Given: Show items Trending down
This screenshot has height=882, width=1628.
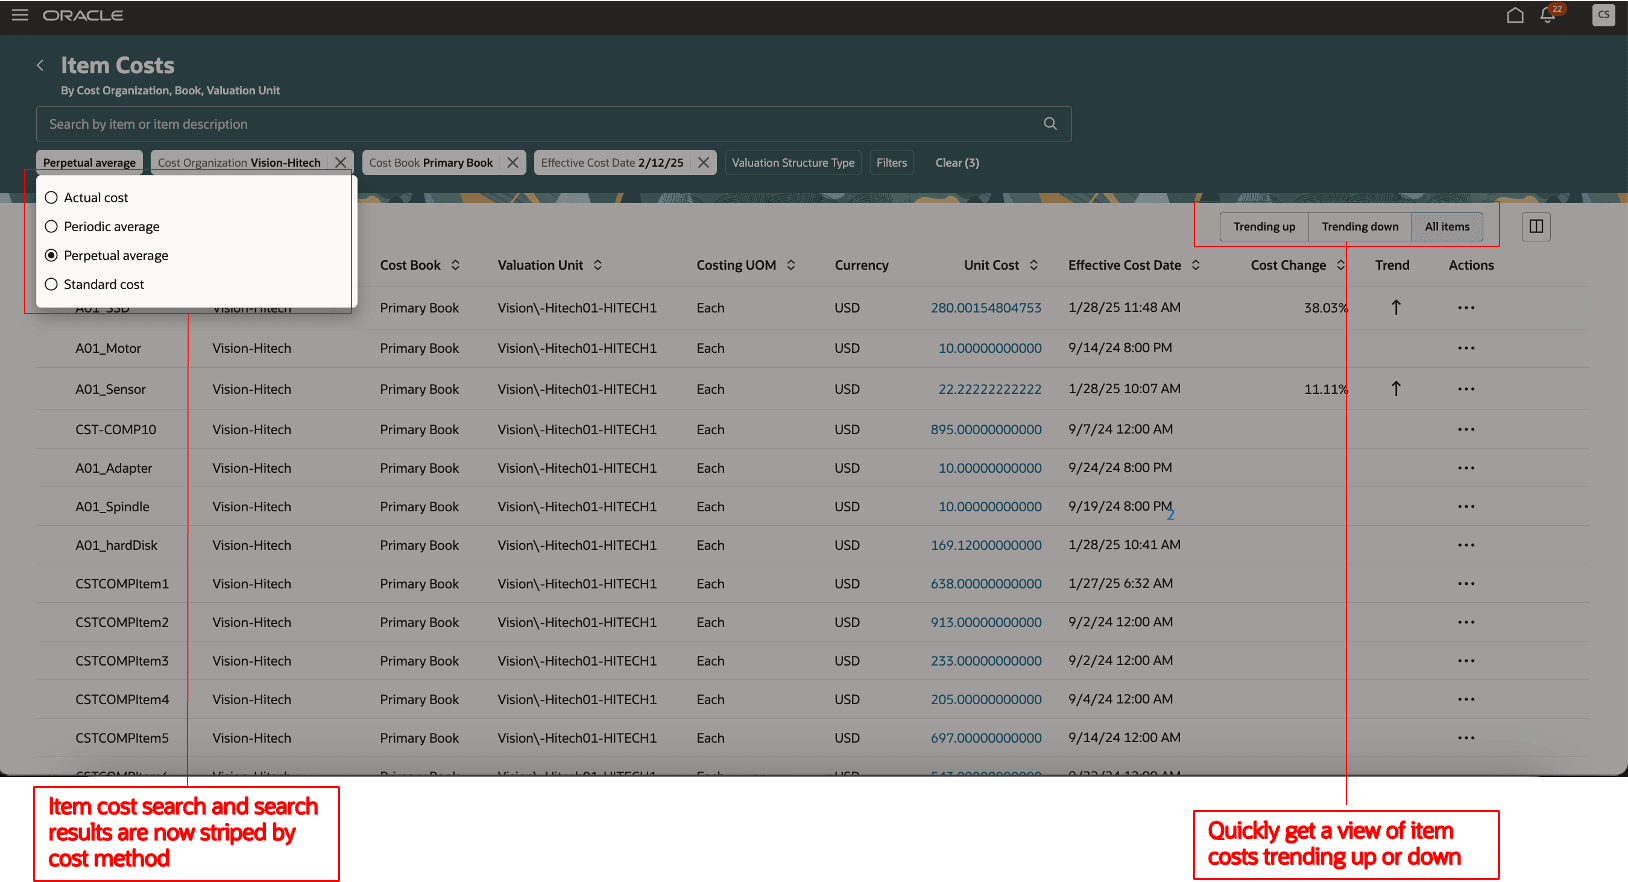Looking at the screenshot, I should point(1360,227).
